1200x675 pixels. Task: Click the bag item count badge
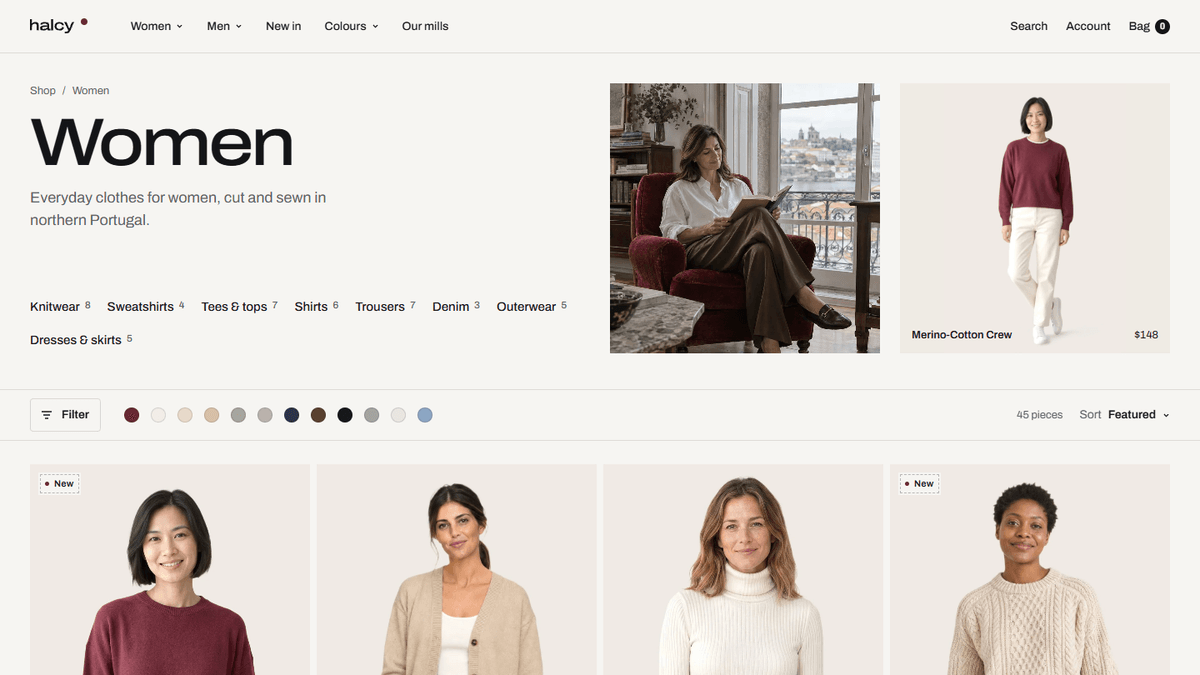pyautogui.click(x=1162, y=27)
